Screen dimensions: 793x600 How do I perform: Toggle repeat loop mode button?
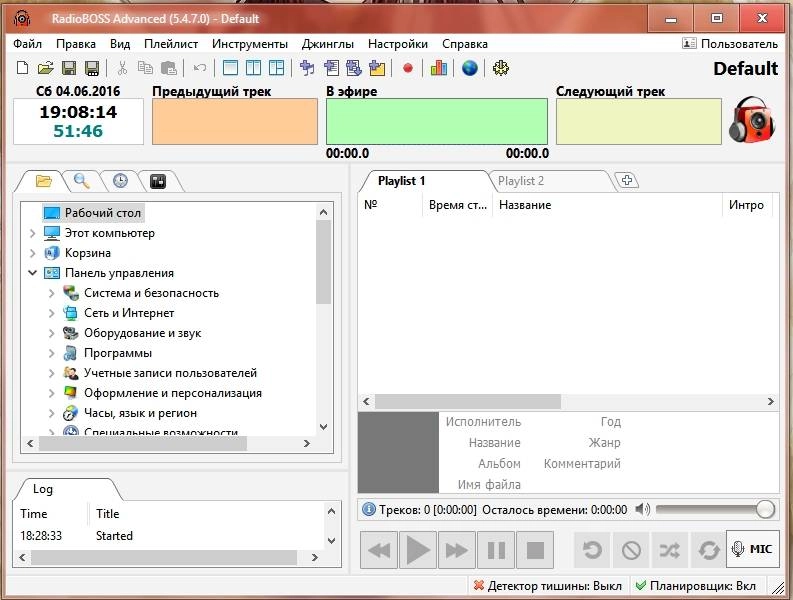click(708, 550)
